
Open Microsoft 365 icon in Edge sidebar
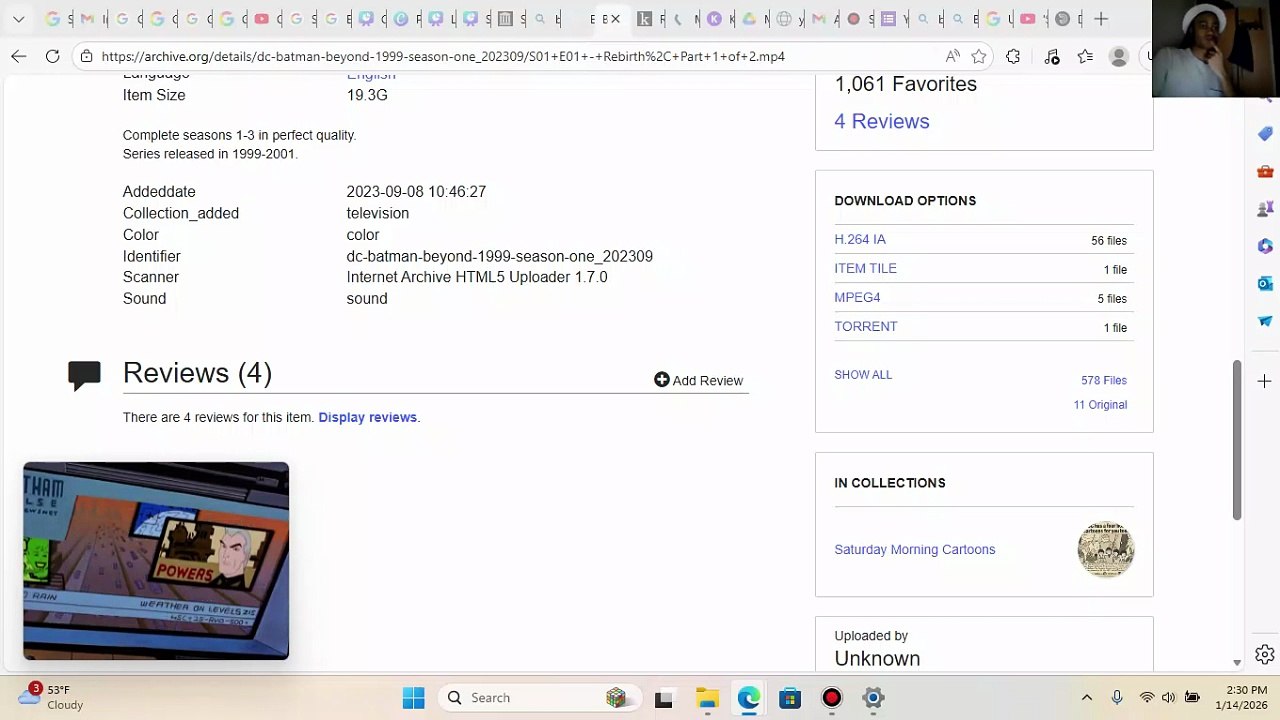(x=1265, y=246)
